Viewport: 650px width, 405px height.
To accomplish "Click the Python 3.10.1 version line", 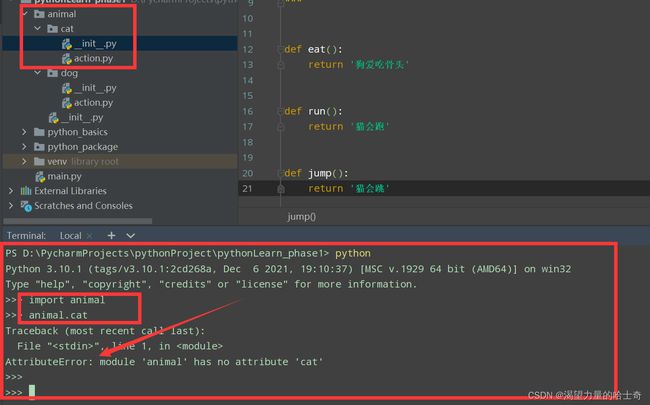I will [288, 269].
